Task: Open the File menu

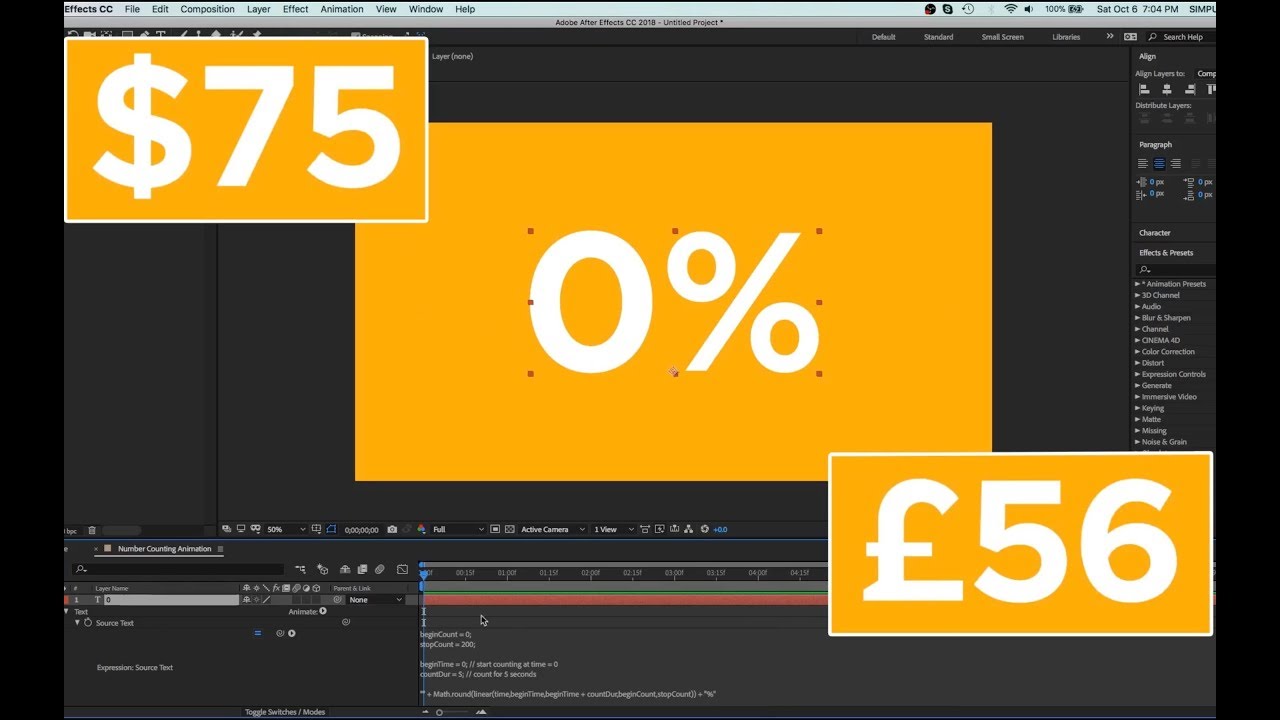Action: 132,9
